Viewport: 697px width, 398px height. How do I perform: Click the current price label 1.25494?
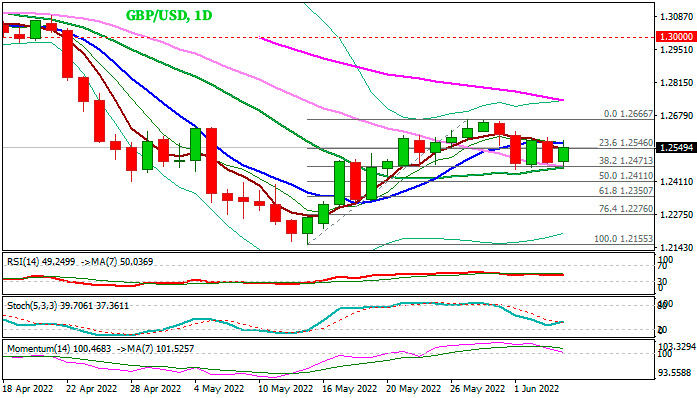(x=676, y=148)
